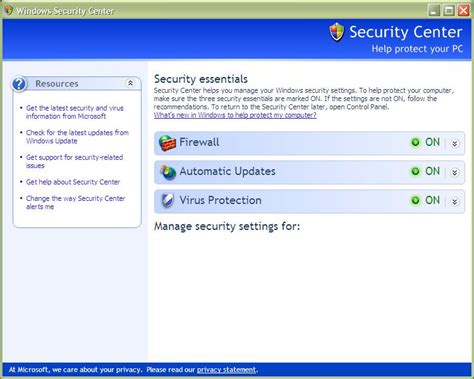Viewport: 474px width, 379px height.
Task: Expand the Virus Protection section chevron
Action: click(454, 202)
